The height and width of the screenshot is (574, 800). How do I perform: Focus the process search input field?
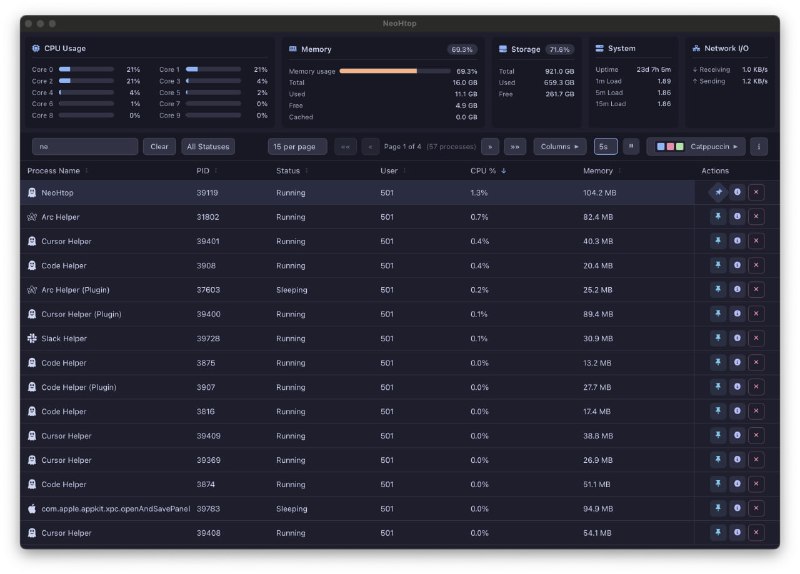tap(84, 146)
